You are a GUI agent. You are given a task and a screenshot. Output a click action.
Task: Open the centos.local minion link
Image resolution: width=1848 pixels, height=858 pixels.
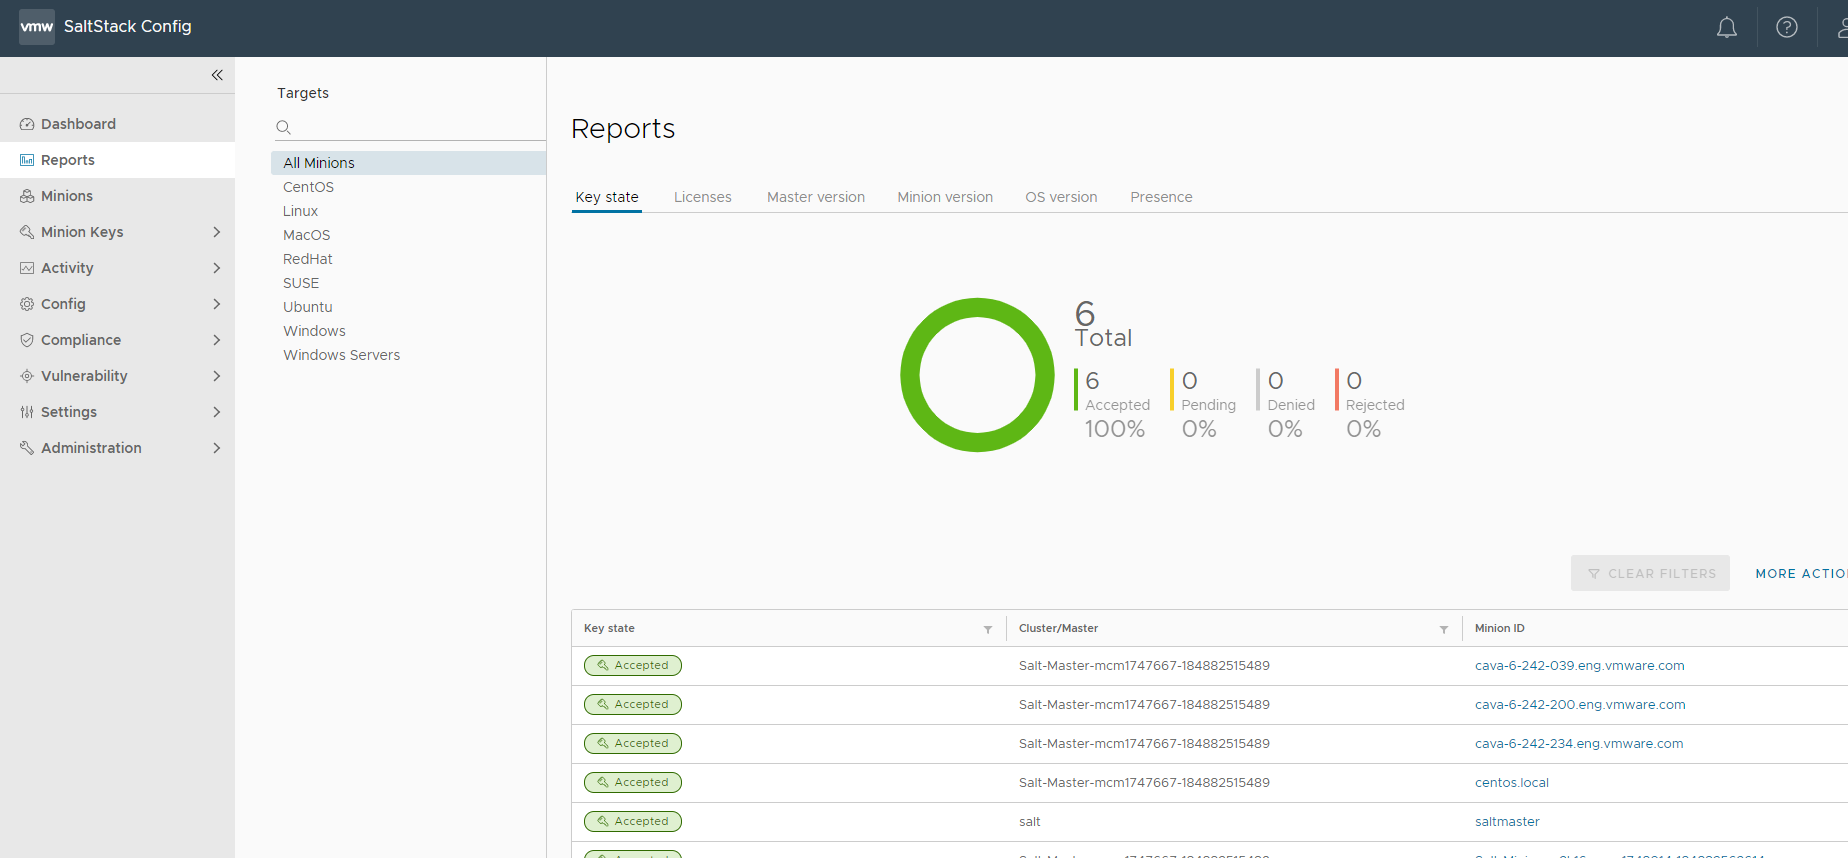[x=1512, y=783]
